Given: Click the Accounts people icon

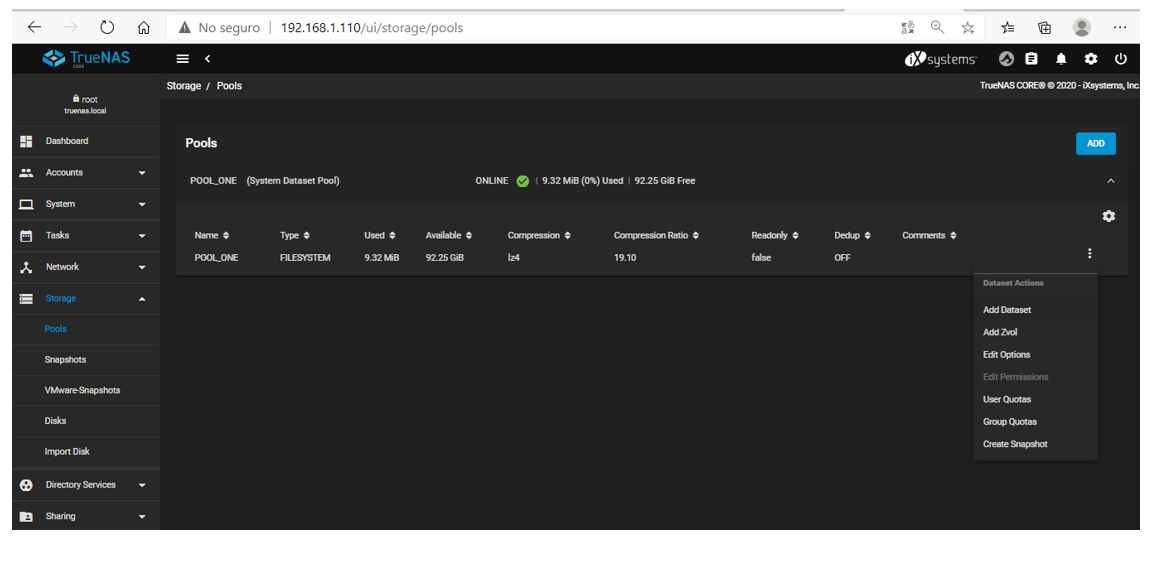Looking at the screenshot, I should pos(26,173).
